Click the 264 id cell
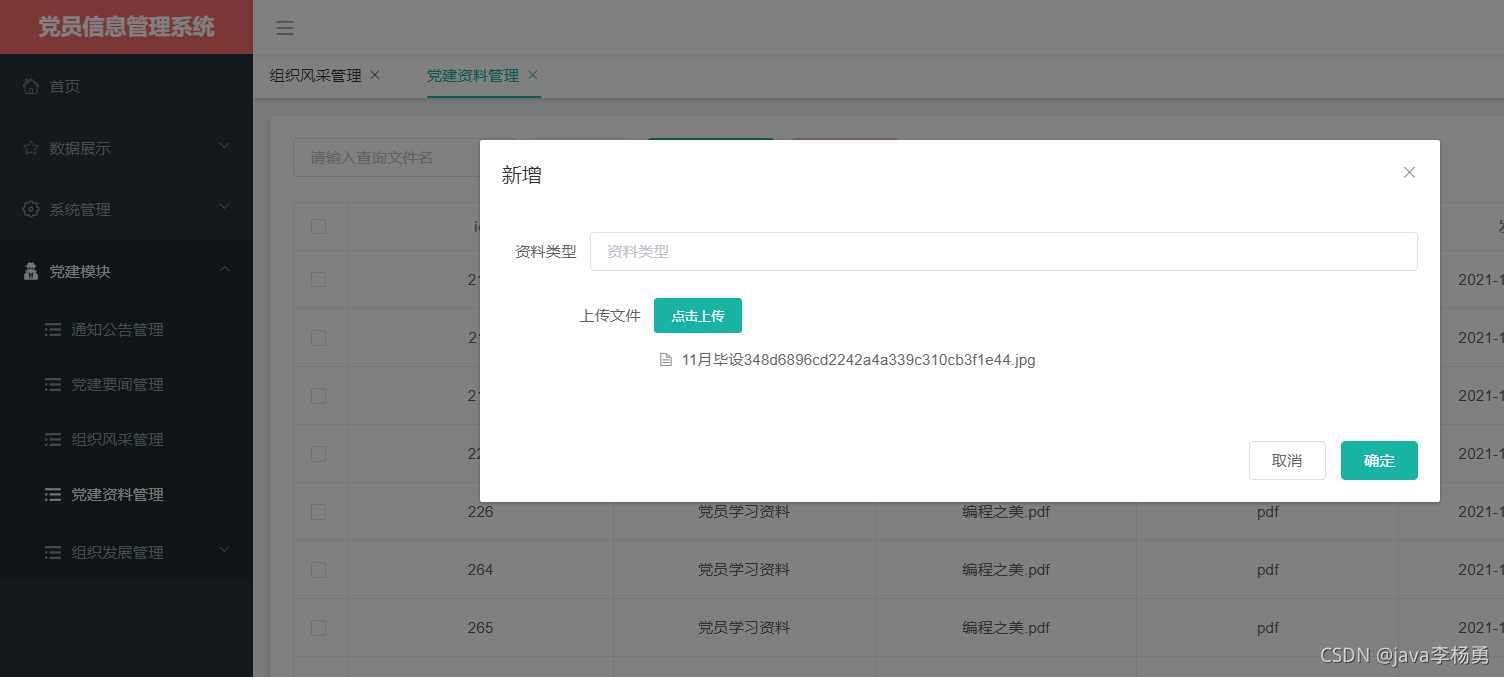The height and width of the screenshot is (677, 1504). [480, 570]
